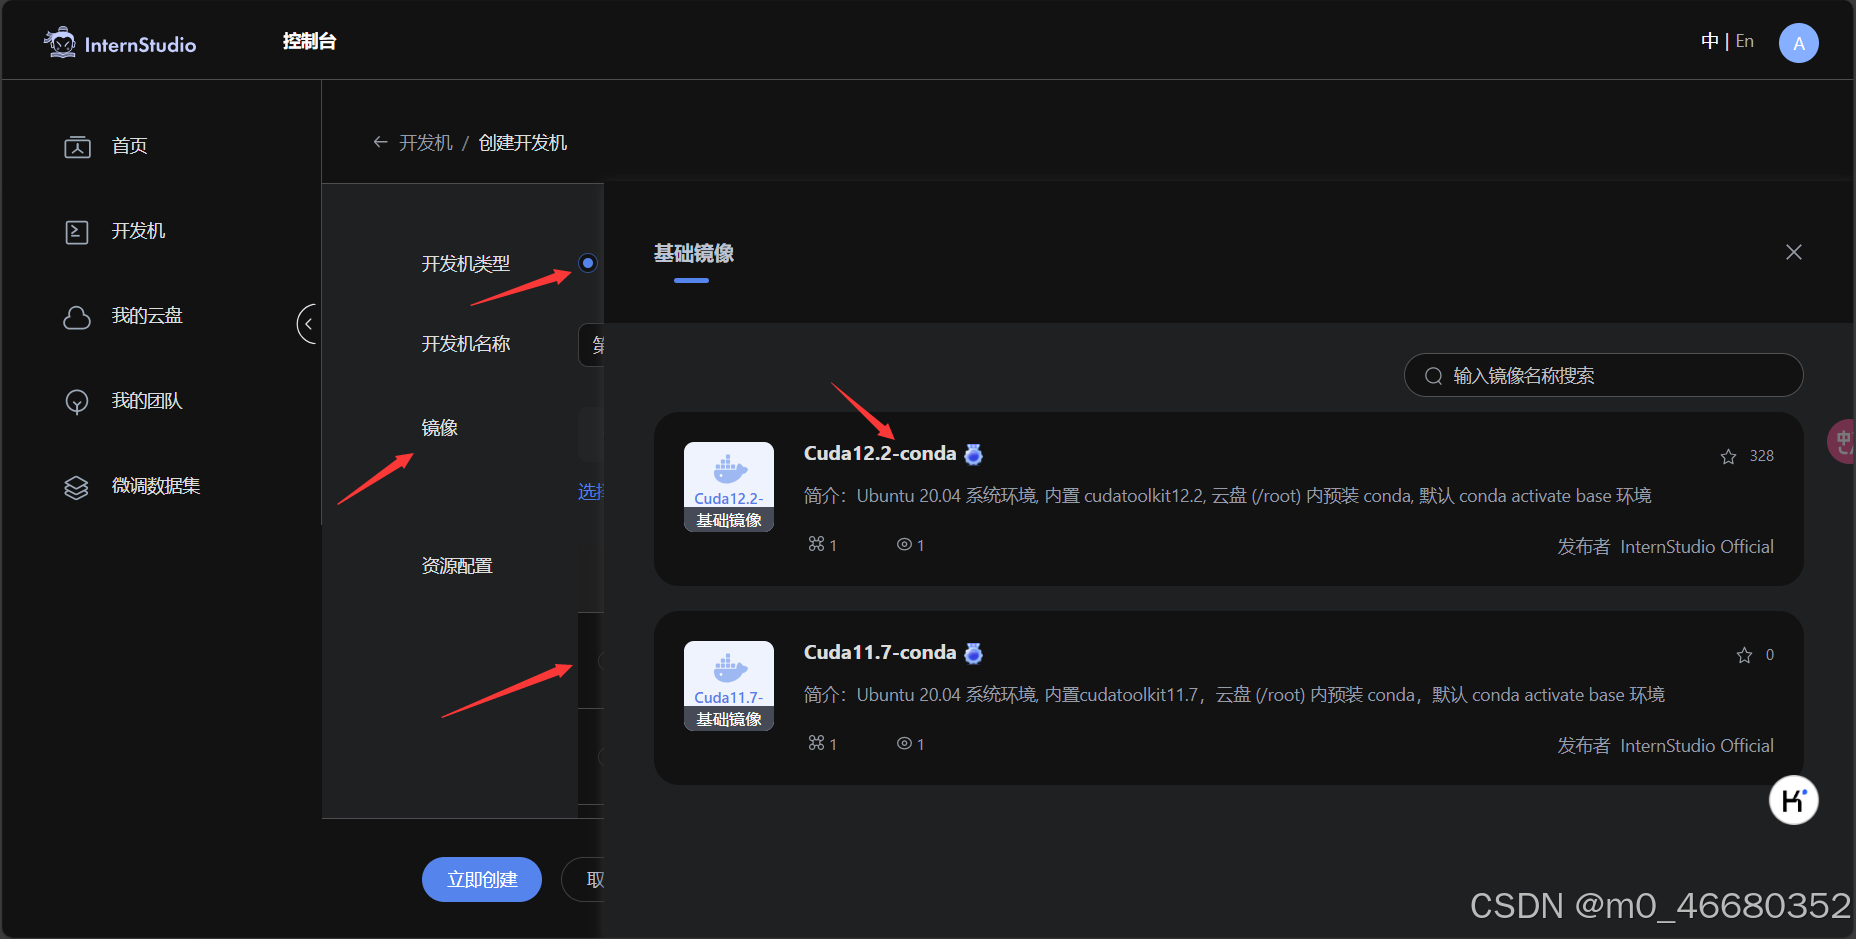This screenshot has height=939, width=1856.
Task: Open the user avatar A menu
Action: [1798, 43]
